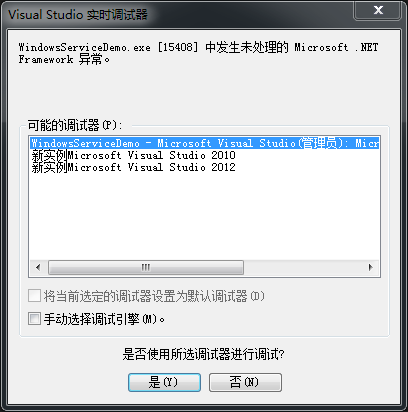
Task: Click the left arrow of the horizontal scrollbar
Action: tap(38, 267)
